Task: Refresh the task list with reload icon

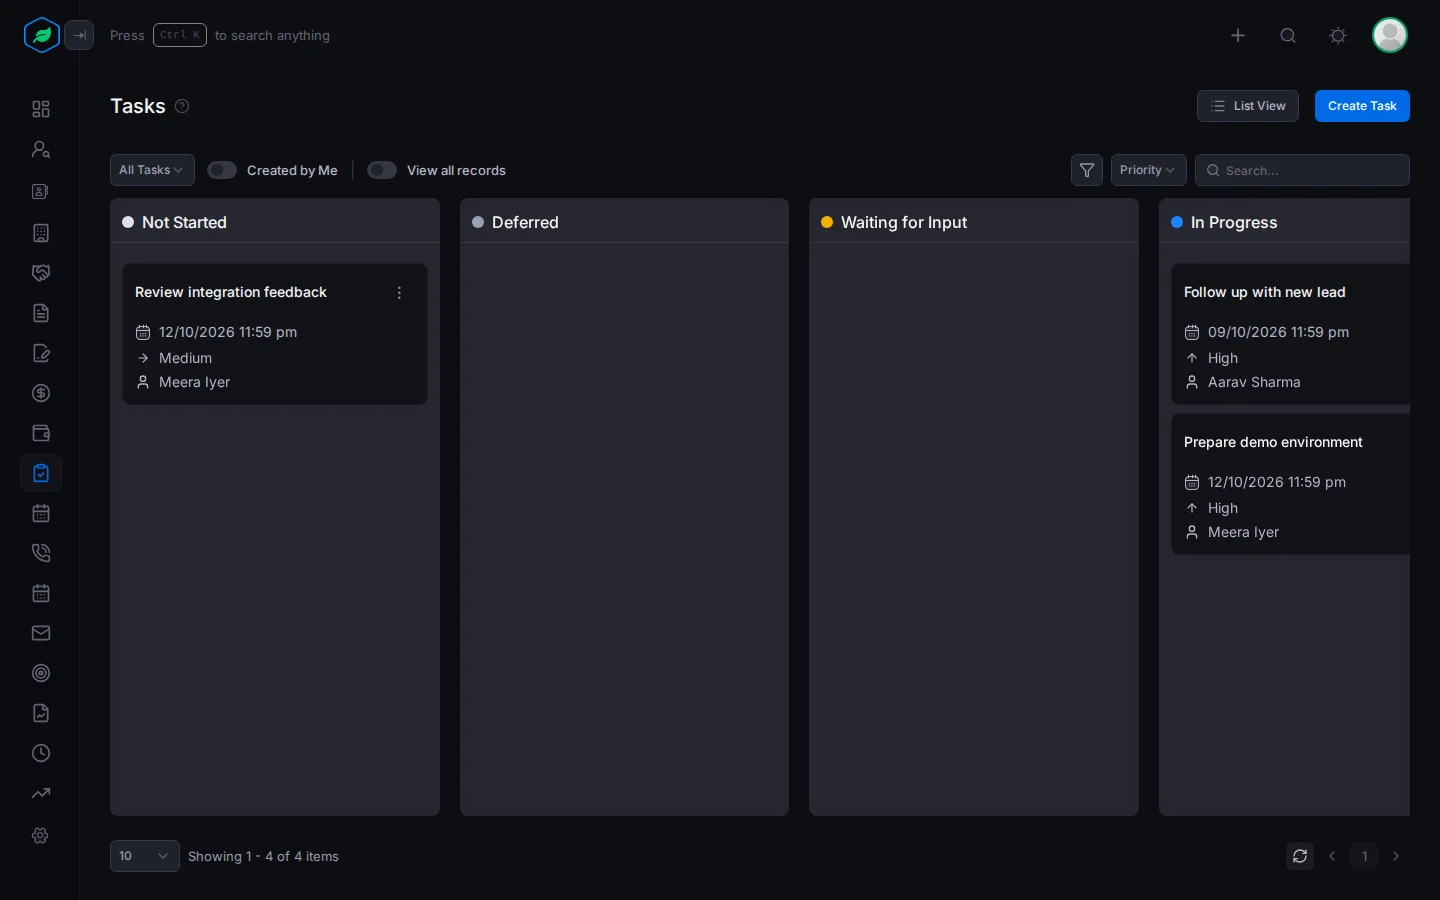Action: [x=1300, y=856]
